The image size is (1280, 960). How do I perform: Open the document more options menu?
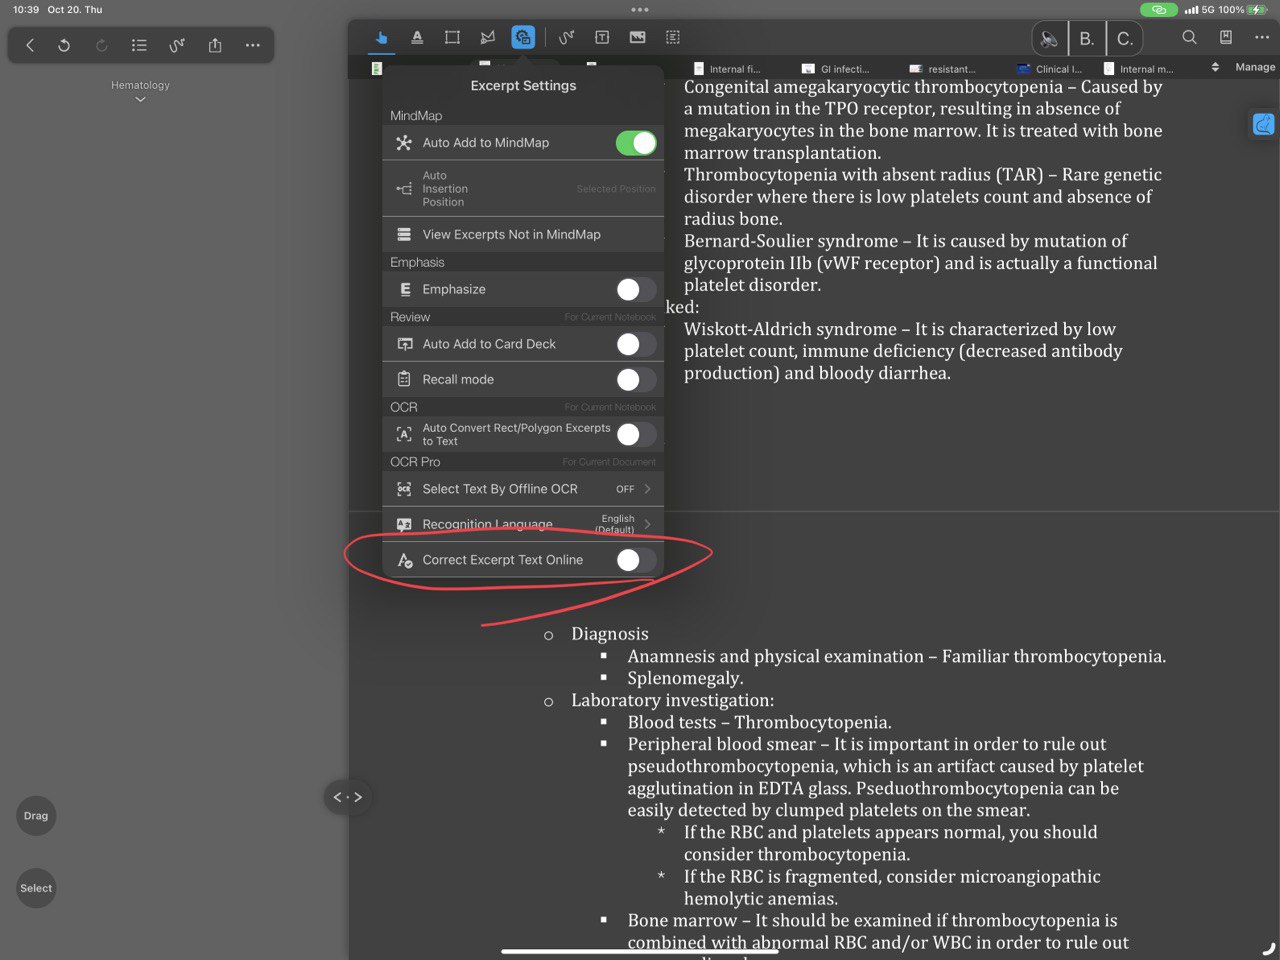tap(1262, 37)
